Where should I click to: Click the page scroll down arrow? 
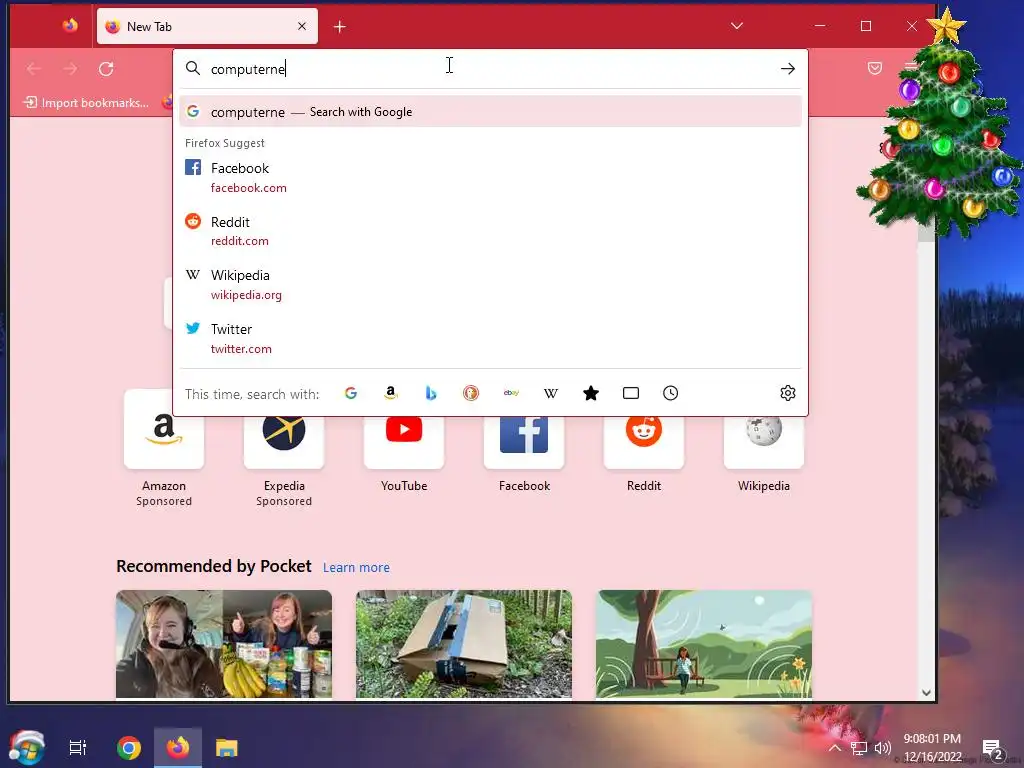point(926,693)
